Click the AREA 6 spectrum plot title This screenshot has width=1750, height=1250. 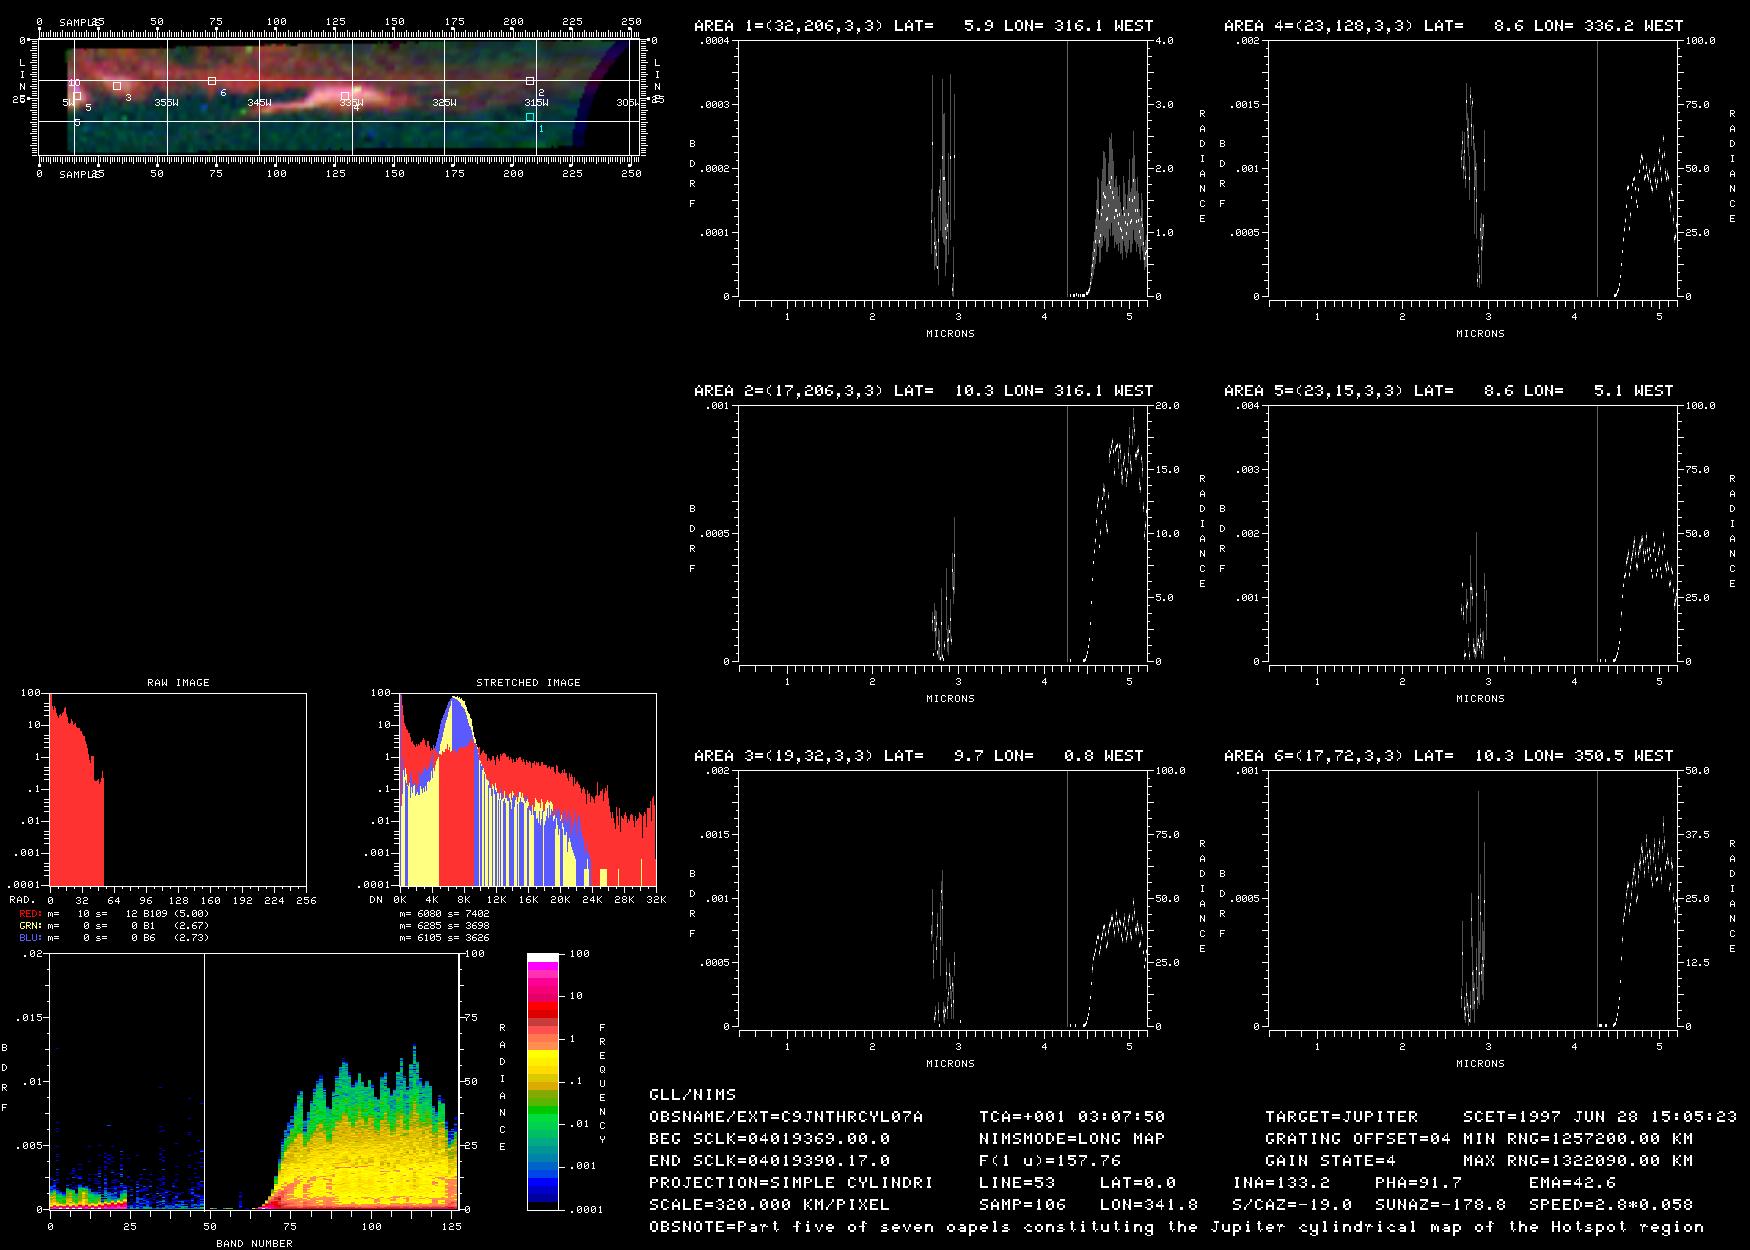(1448, 756)
